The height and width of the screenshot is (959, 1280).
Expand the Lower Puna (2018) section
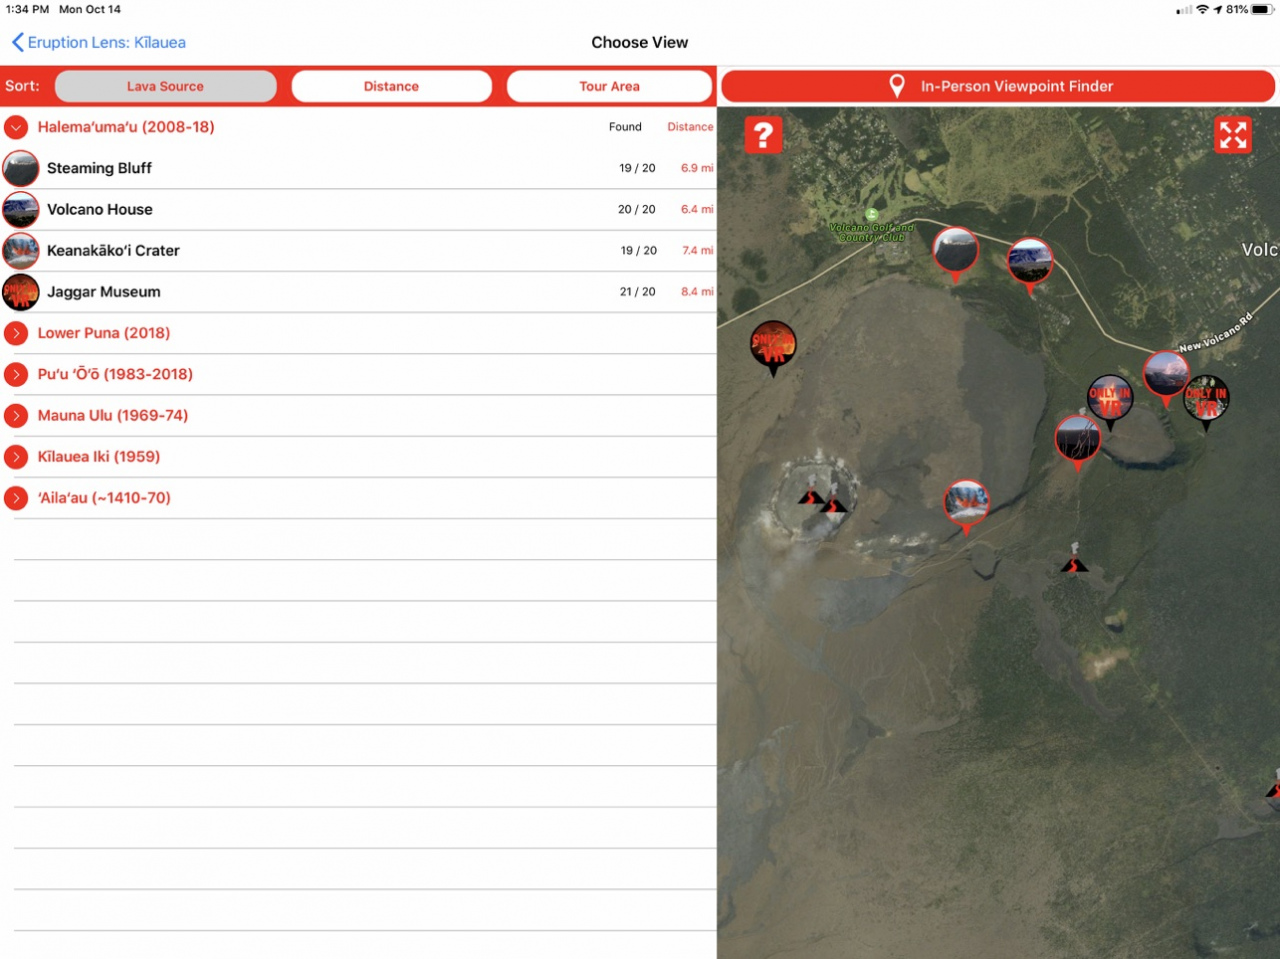point(16,333)
